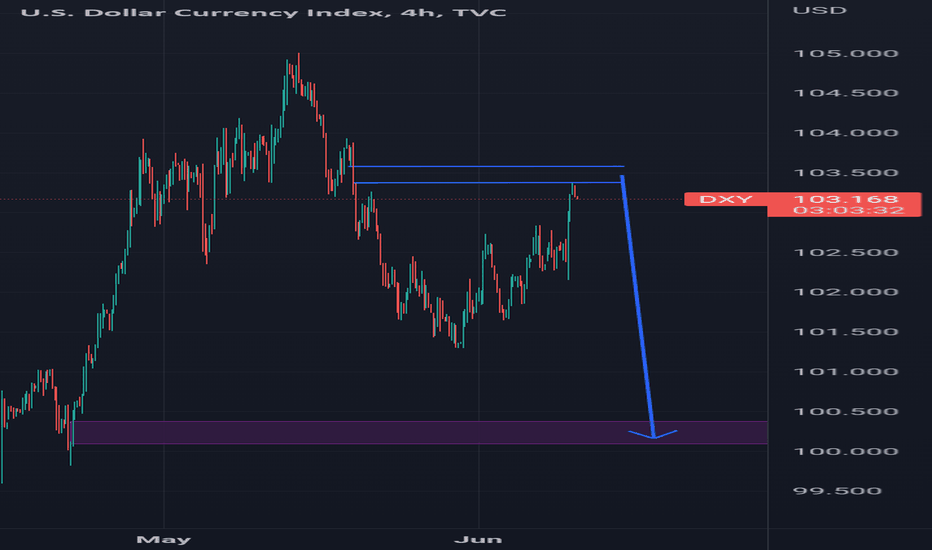The width and height of the screenshot is (932, 550).
Task: Click the 101.000 price axis label
Action: click(x=845, y=372)
